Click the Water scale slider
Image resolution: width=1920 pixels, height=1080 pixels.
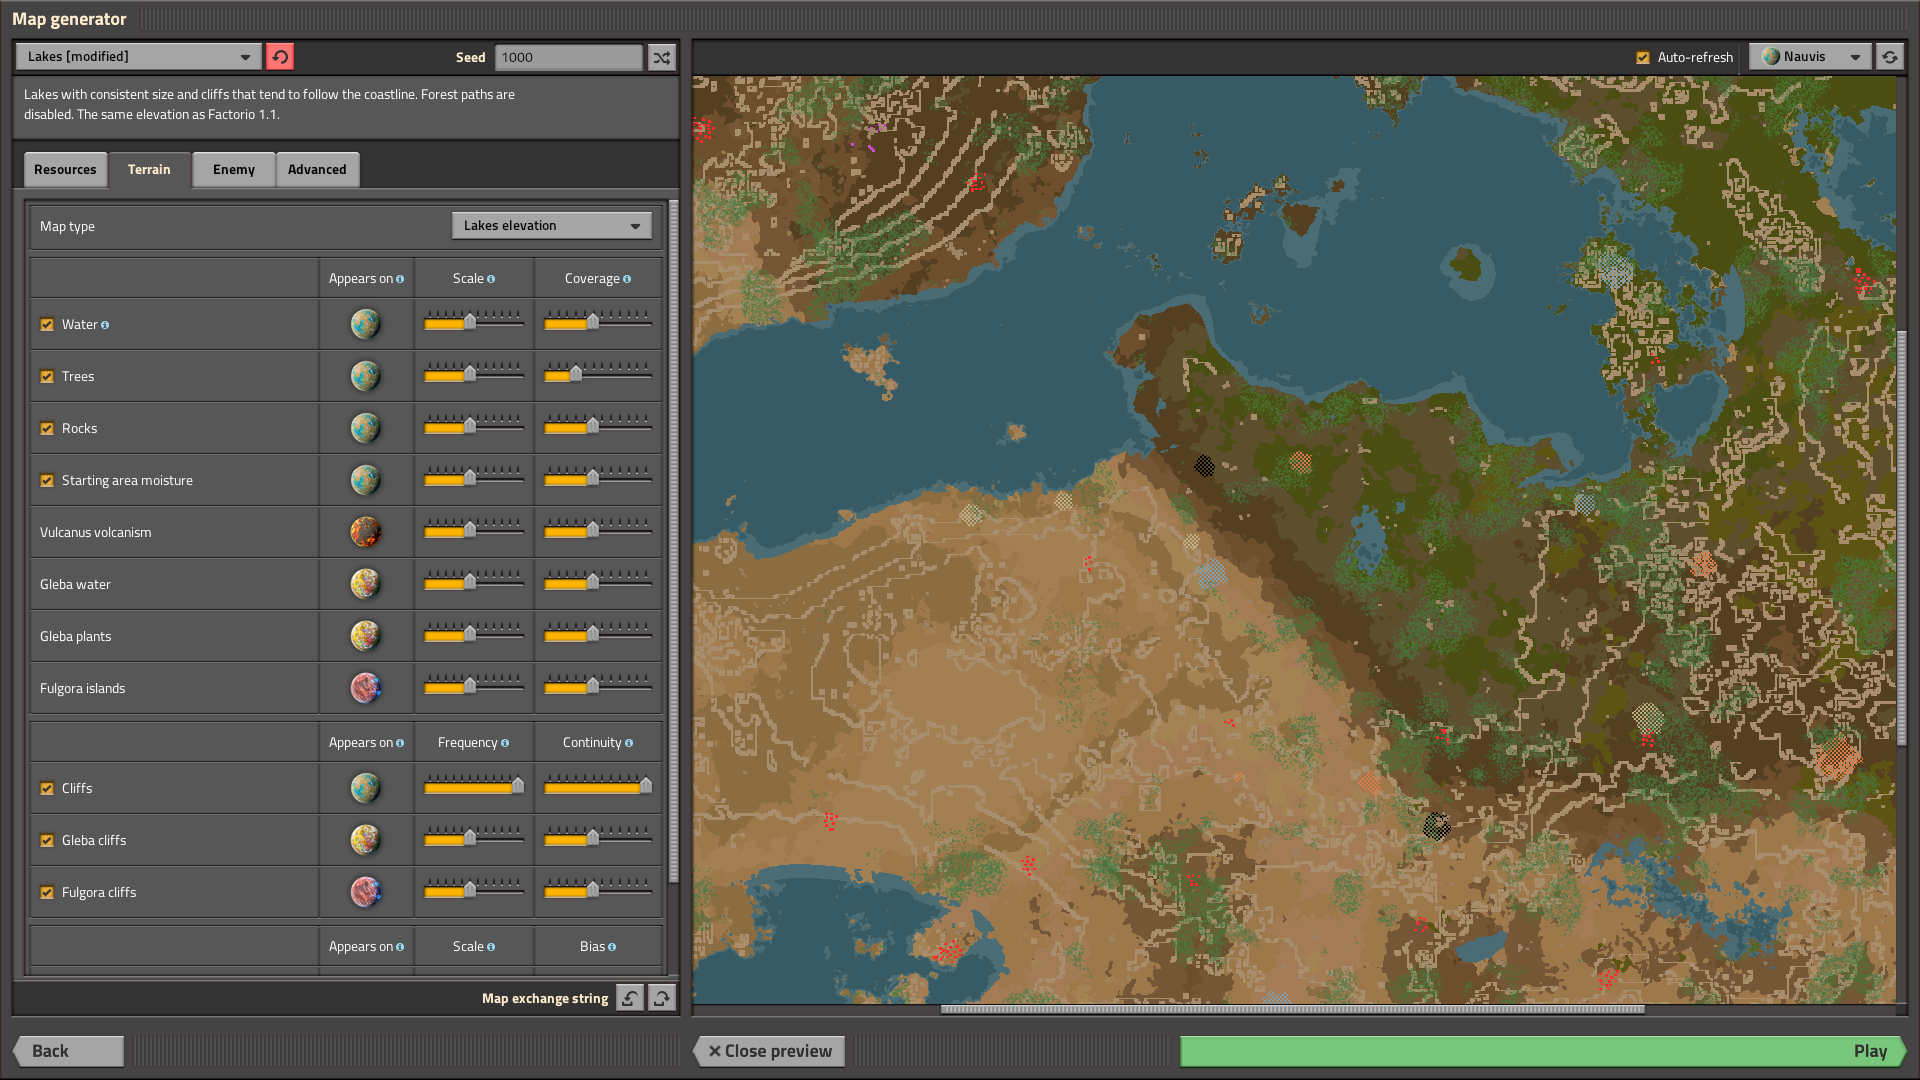pyautogui.click(x=474, y=322)
